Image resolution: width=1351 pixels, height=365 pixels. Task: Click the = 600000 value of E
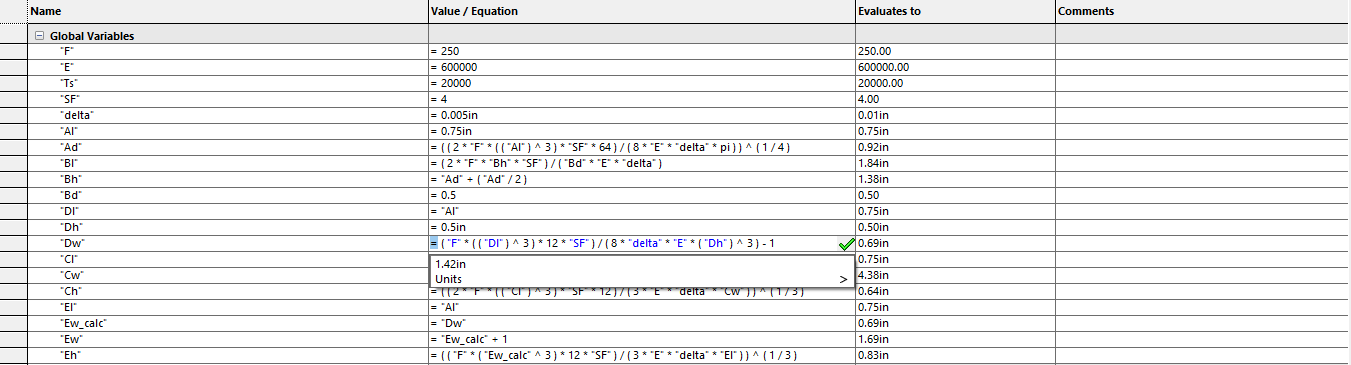pos(641,67)
